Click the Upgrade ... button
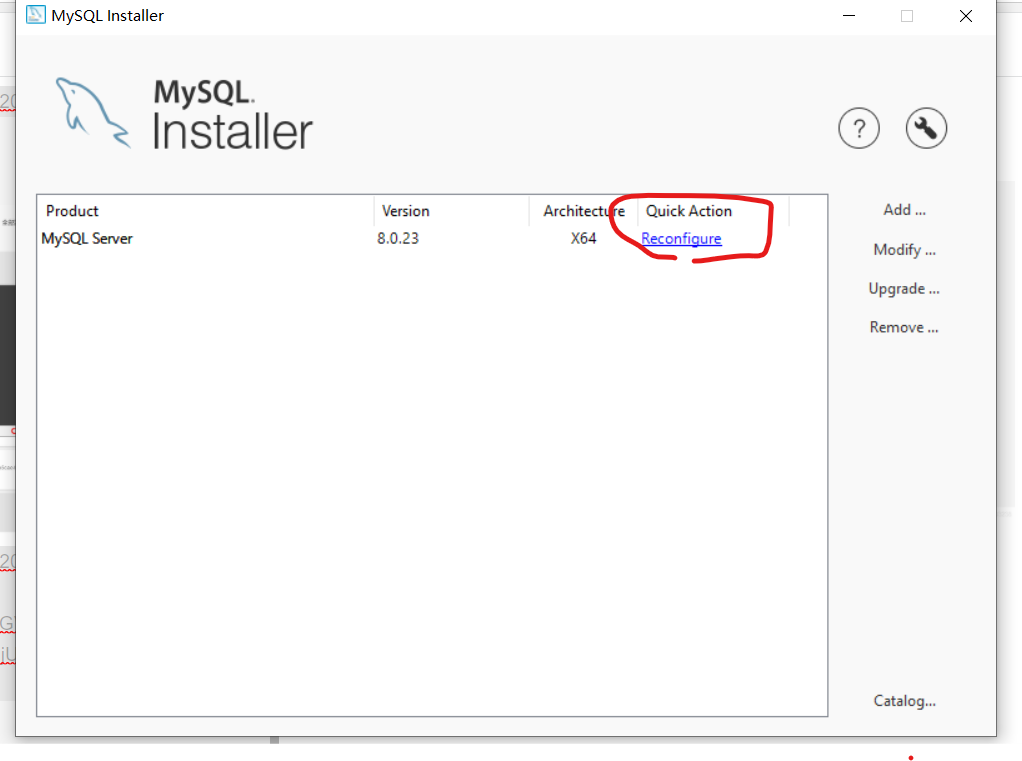1022x761 pixels. (x=904, y=289)
